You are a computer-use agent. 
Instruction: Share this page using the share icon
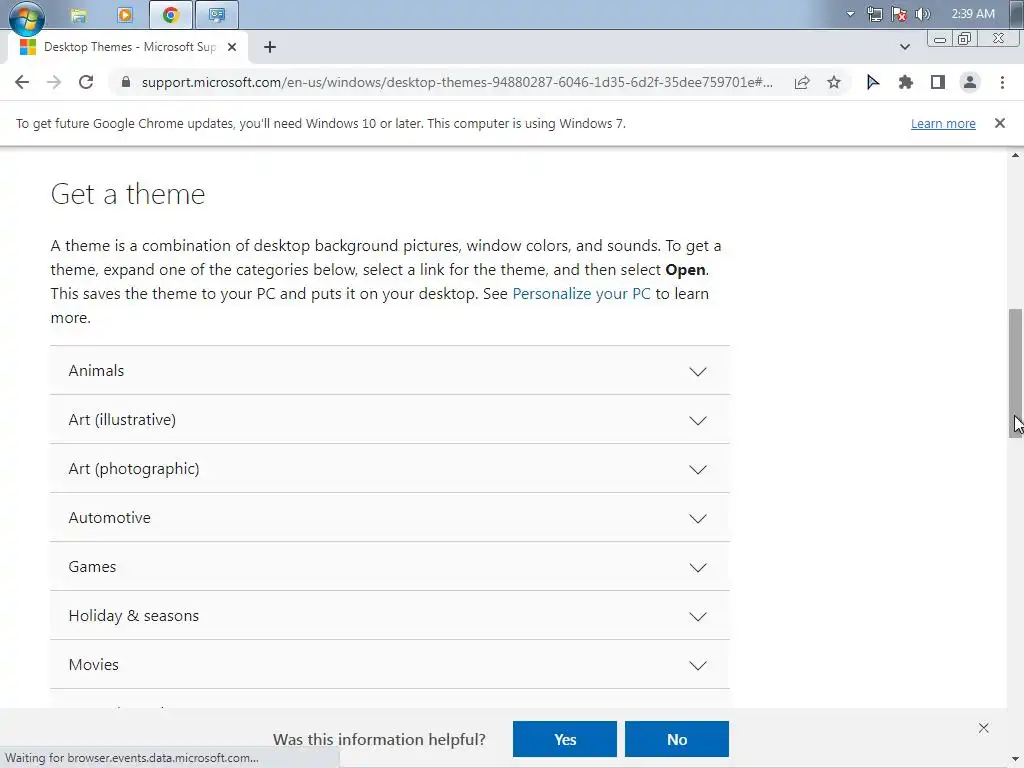click(x=802, y=82)
